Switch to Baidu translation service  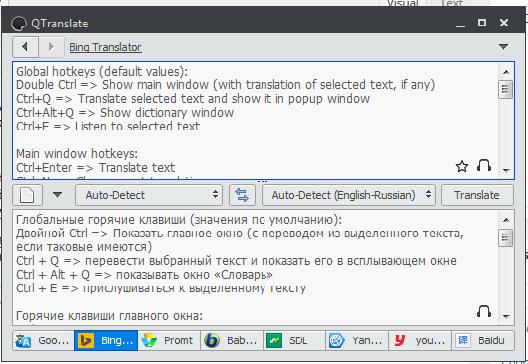483,340
